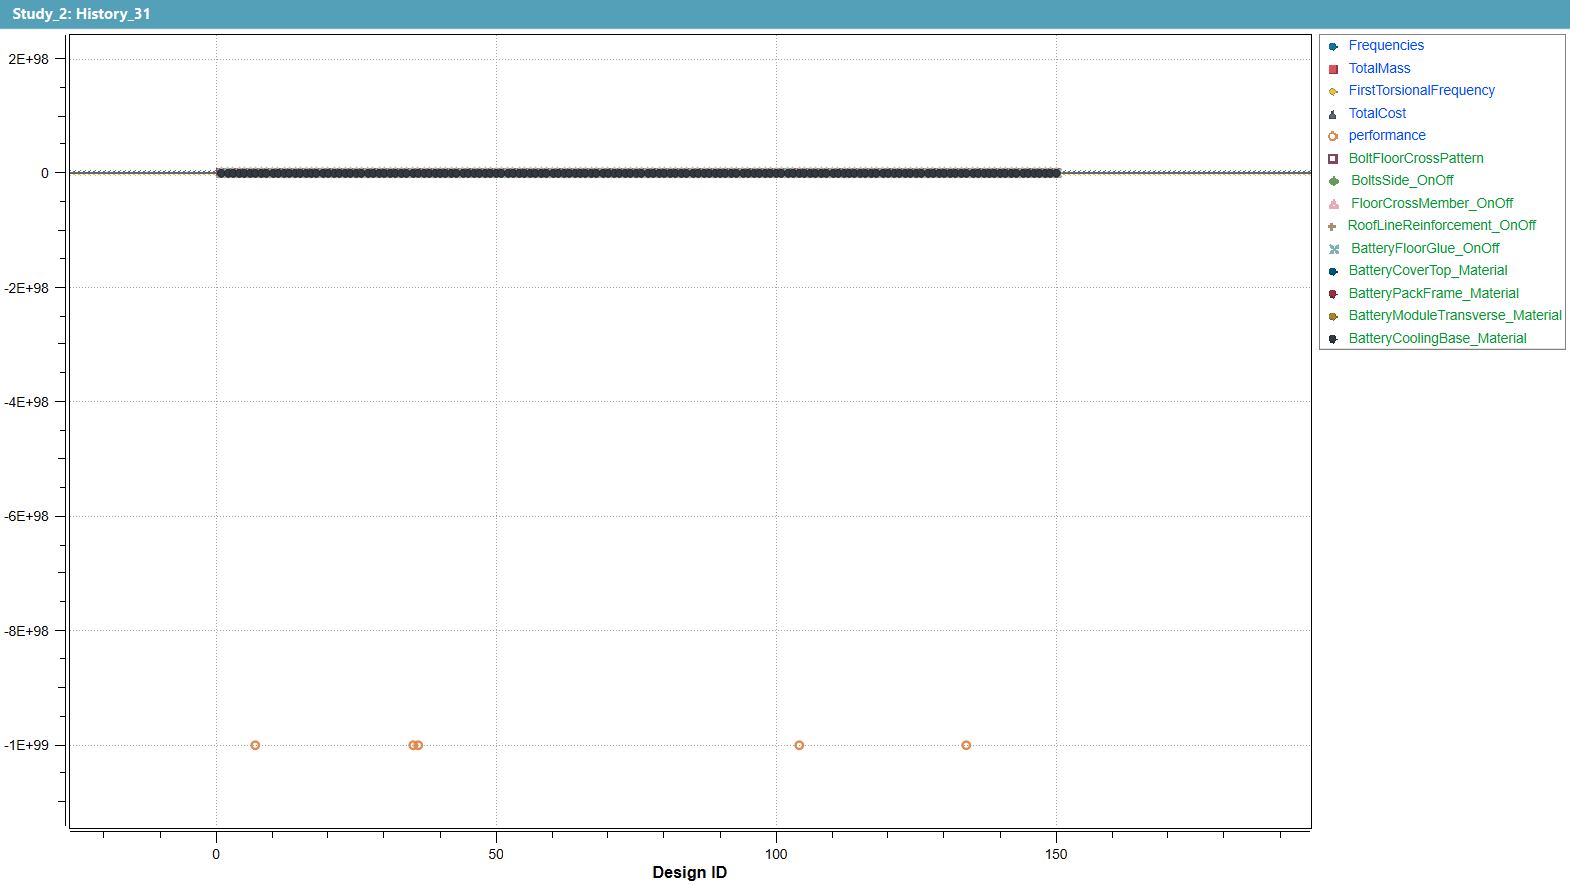Click the rightmost orange performance data point
The height and width of the screenshot is (885, 1570).
[x=966, y=745]
